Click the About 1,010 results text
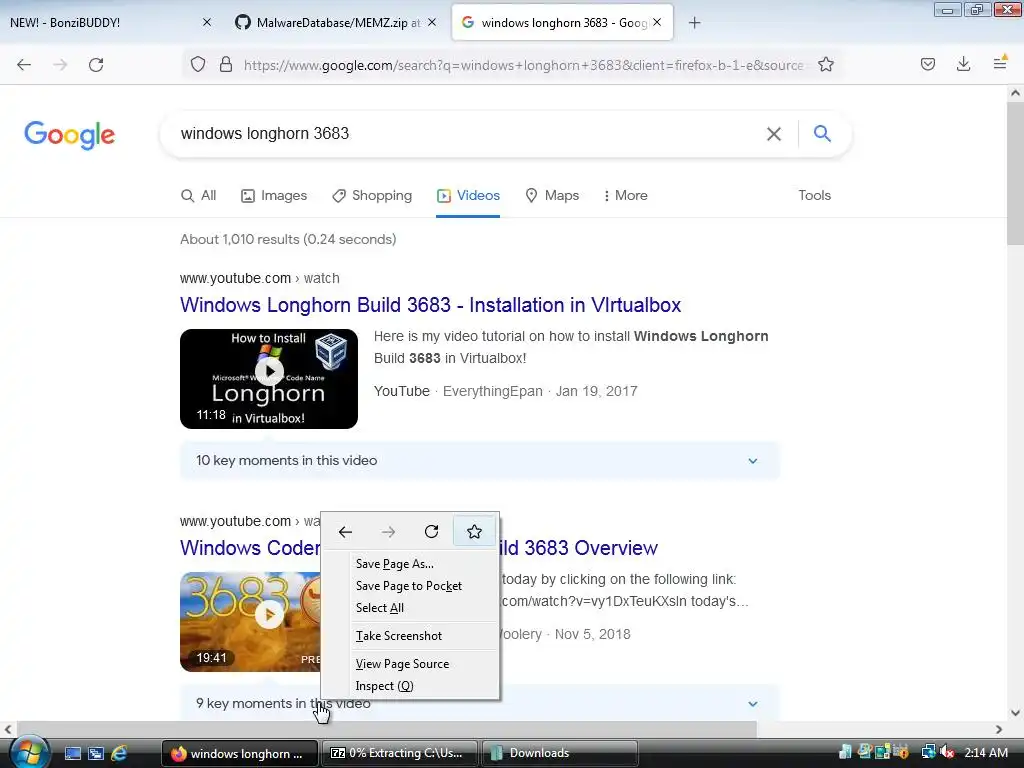Screen dimensions: 1024x768 pyautogui.click(x=288, y=239)
